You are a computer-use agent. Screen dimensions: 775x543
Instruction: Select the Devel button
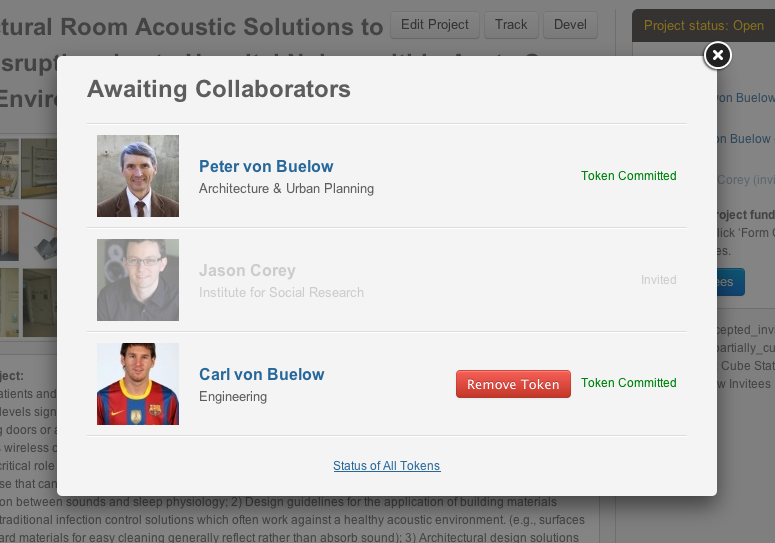(576, 25)
